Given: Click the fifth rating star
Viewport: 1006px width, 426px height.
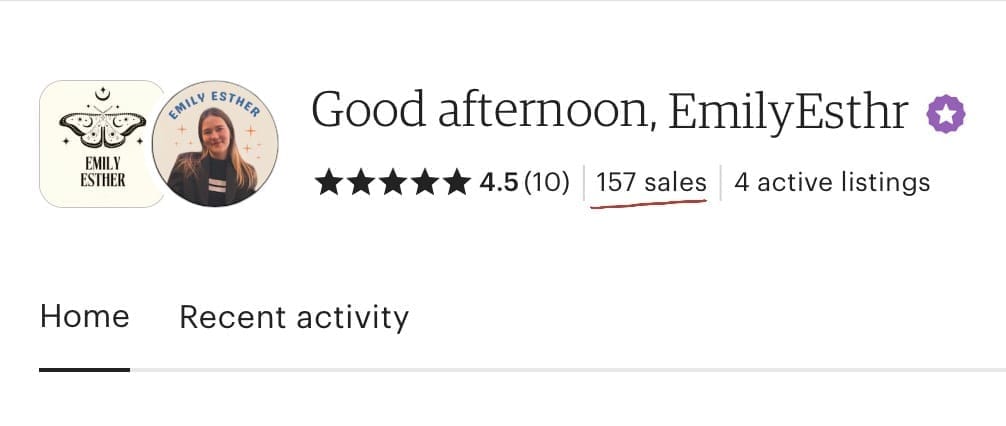Looking at the screenshot, I should click(456, 182).
